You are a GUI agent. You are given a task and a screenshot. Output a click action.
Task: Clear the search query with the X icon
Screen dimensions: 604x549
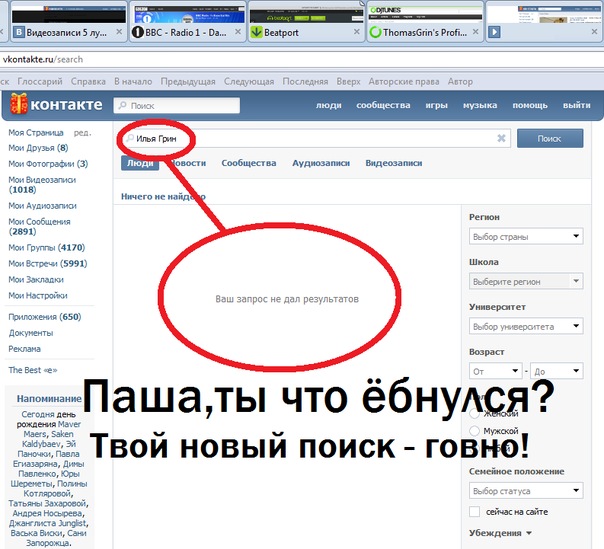pos(501,138)
